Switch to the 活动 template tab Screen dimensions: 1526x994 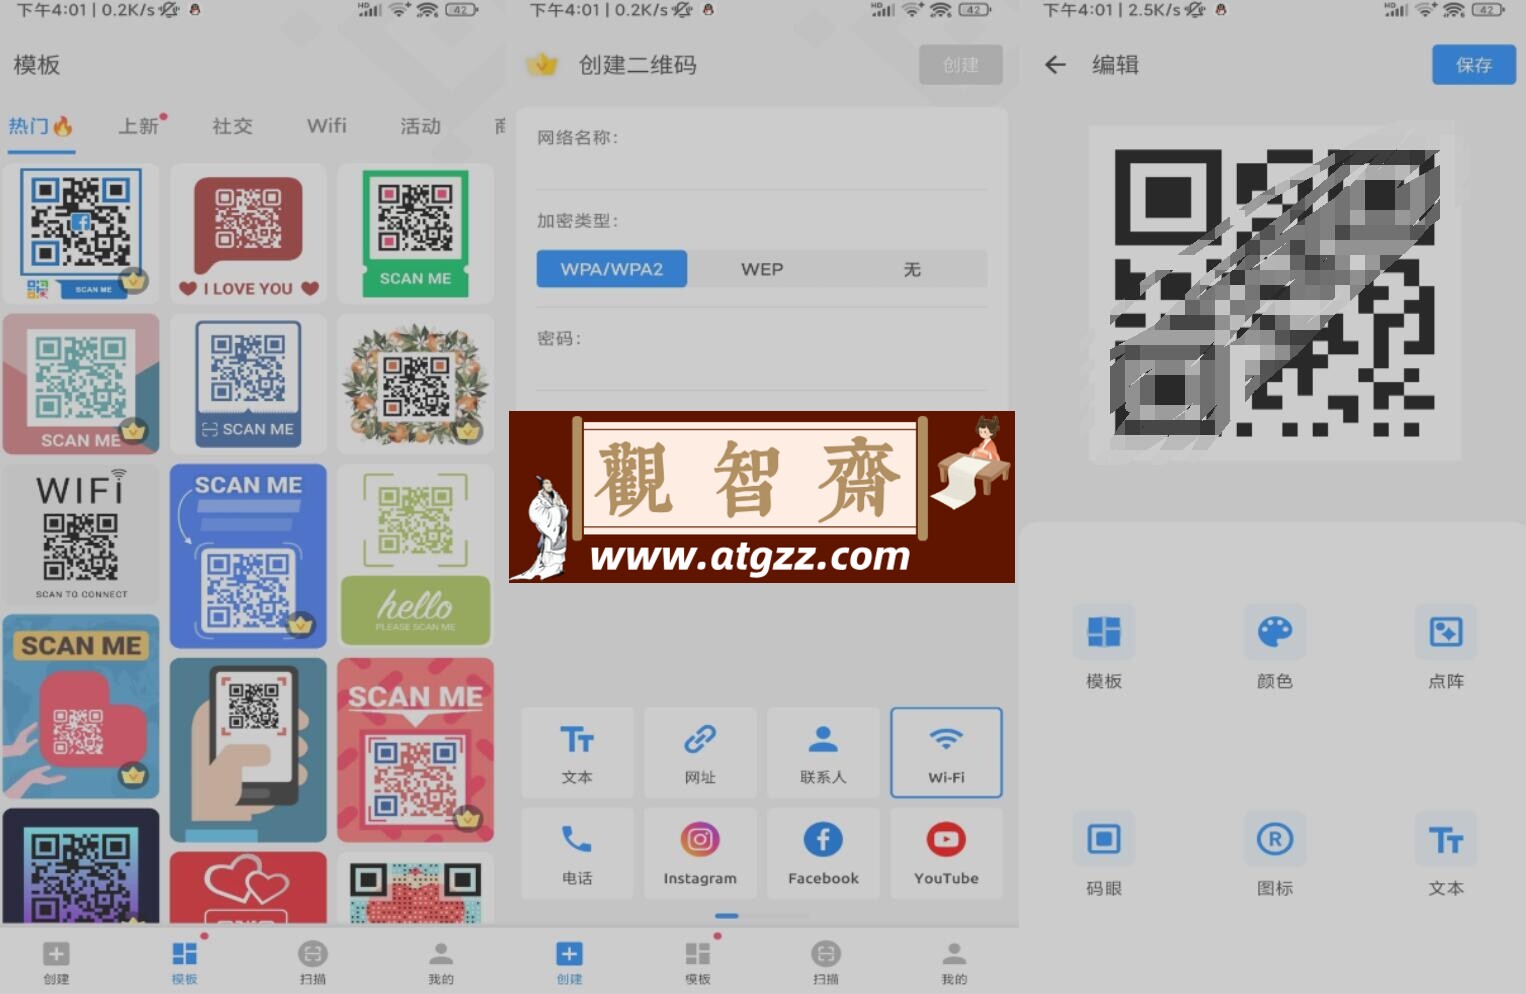coord(421,126)
